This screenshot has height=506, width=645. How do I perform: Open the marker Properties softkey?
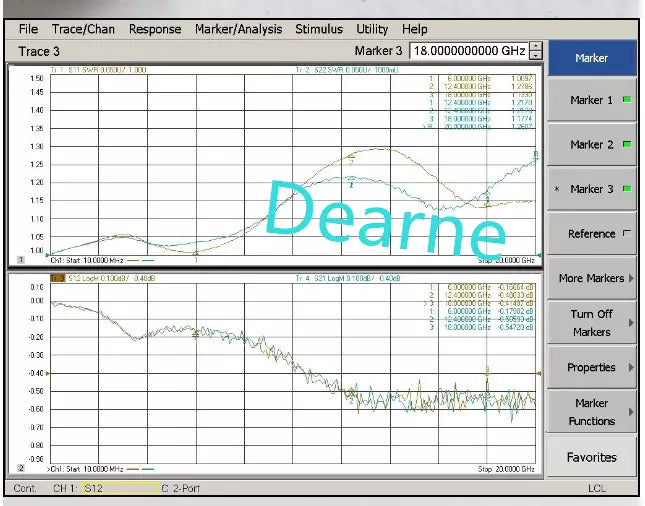point(591,367)
